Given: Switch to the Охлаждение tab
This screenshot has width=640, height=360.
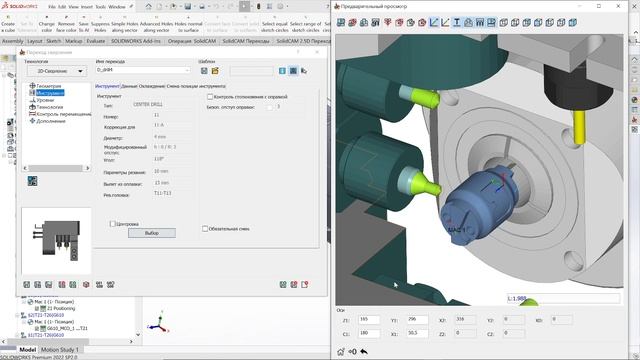Looking at the screenshot, I should [152, 86].
